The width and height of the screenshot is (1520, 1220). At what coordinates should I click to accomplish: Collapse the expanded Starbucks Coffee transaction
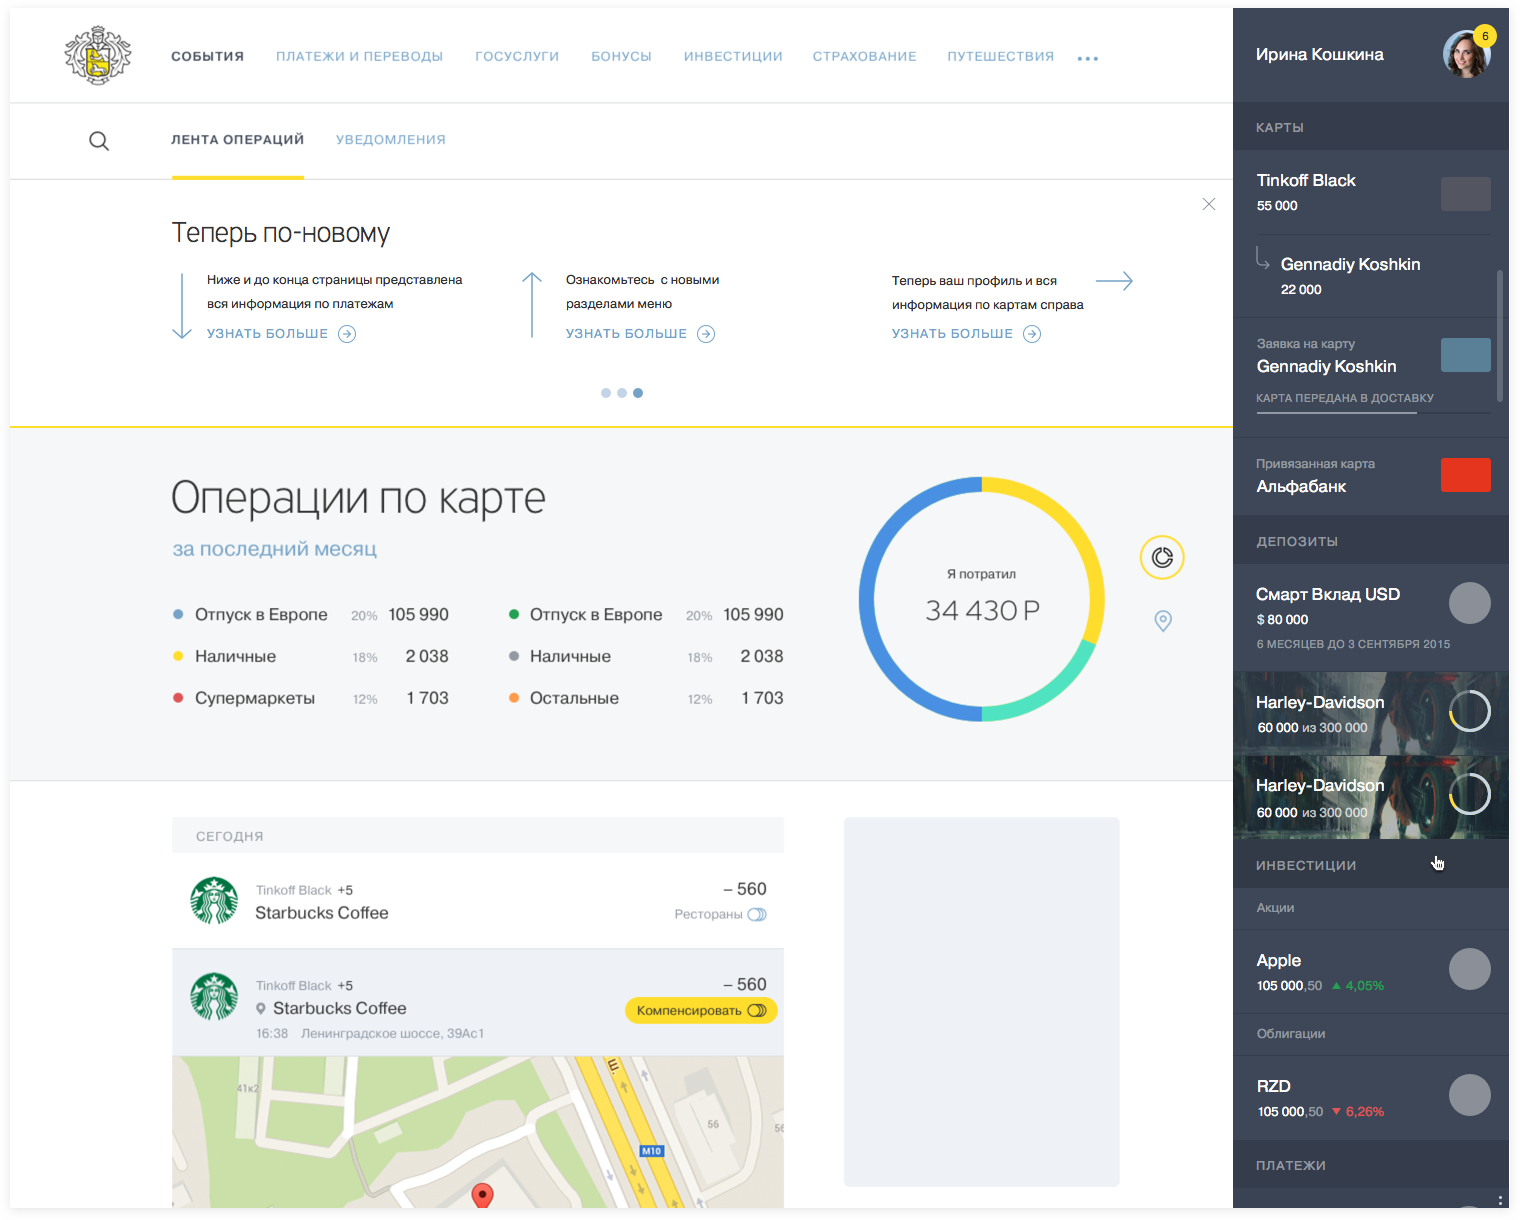[x=478, y=1003]
